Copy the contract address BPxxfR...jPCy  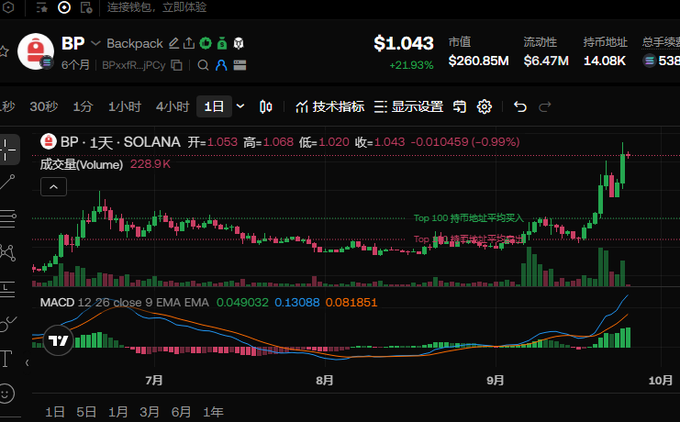[177, 65]
